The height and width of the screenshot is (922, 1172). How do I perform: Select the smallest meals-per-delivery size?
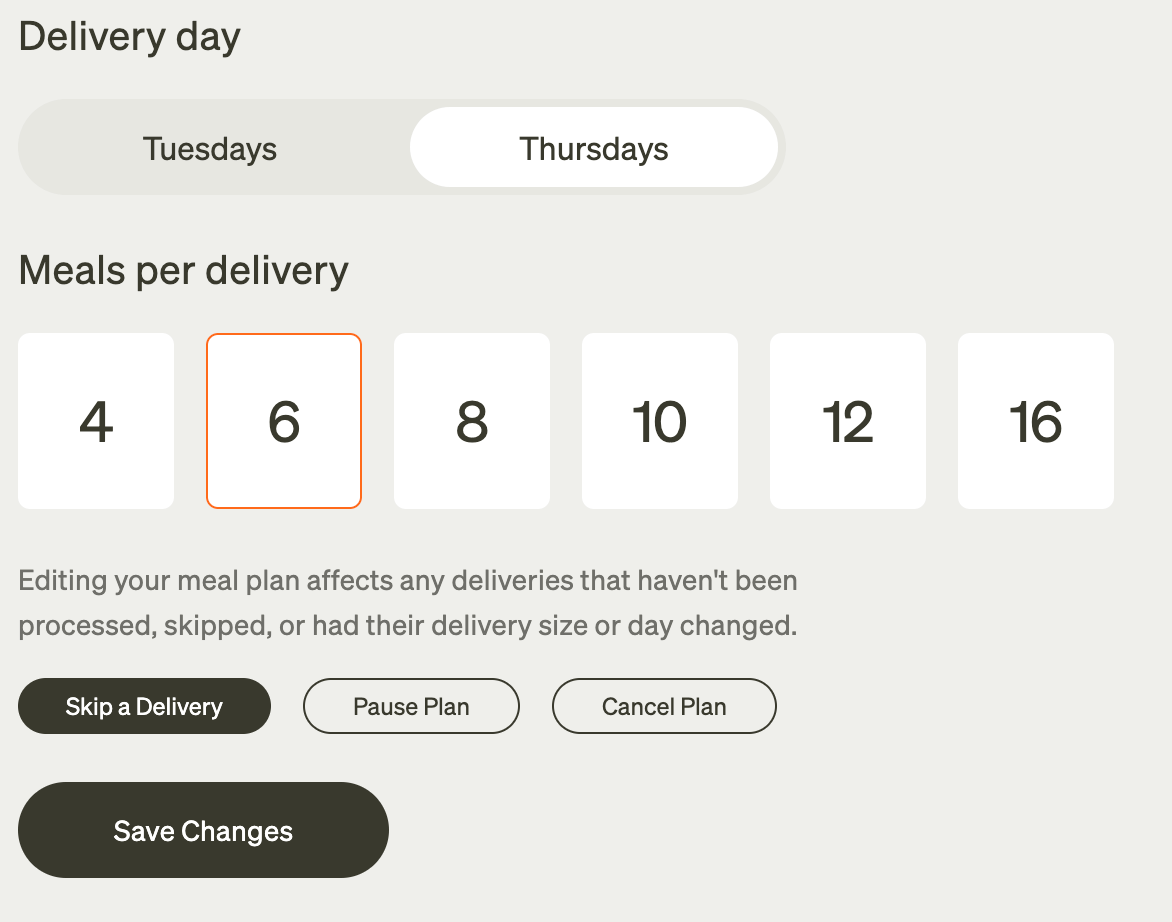[96, 421]
